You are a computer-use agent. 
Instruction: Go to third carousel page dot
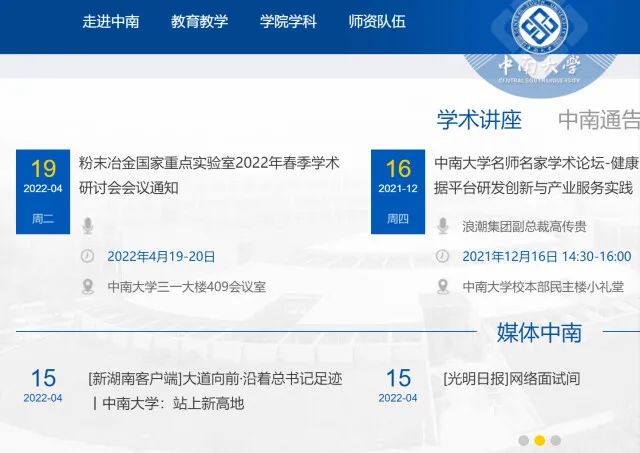(556, 440)
